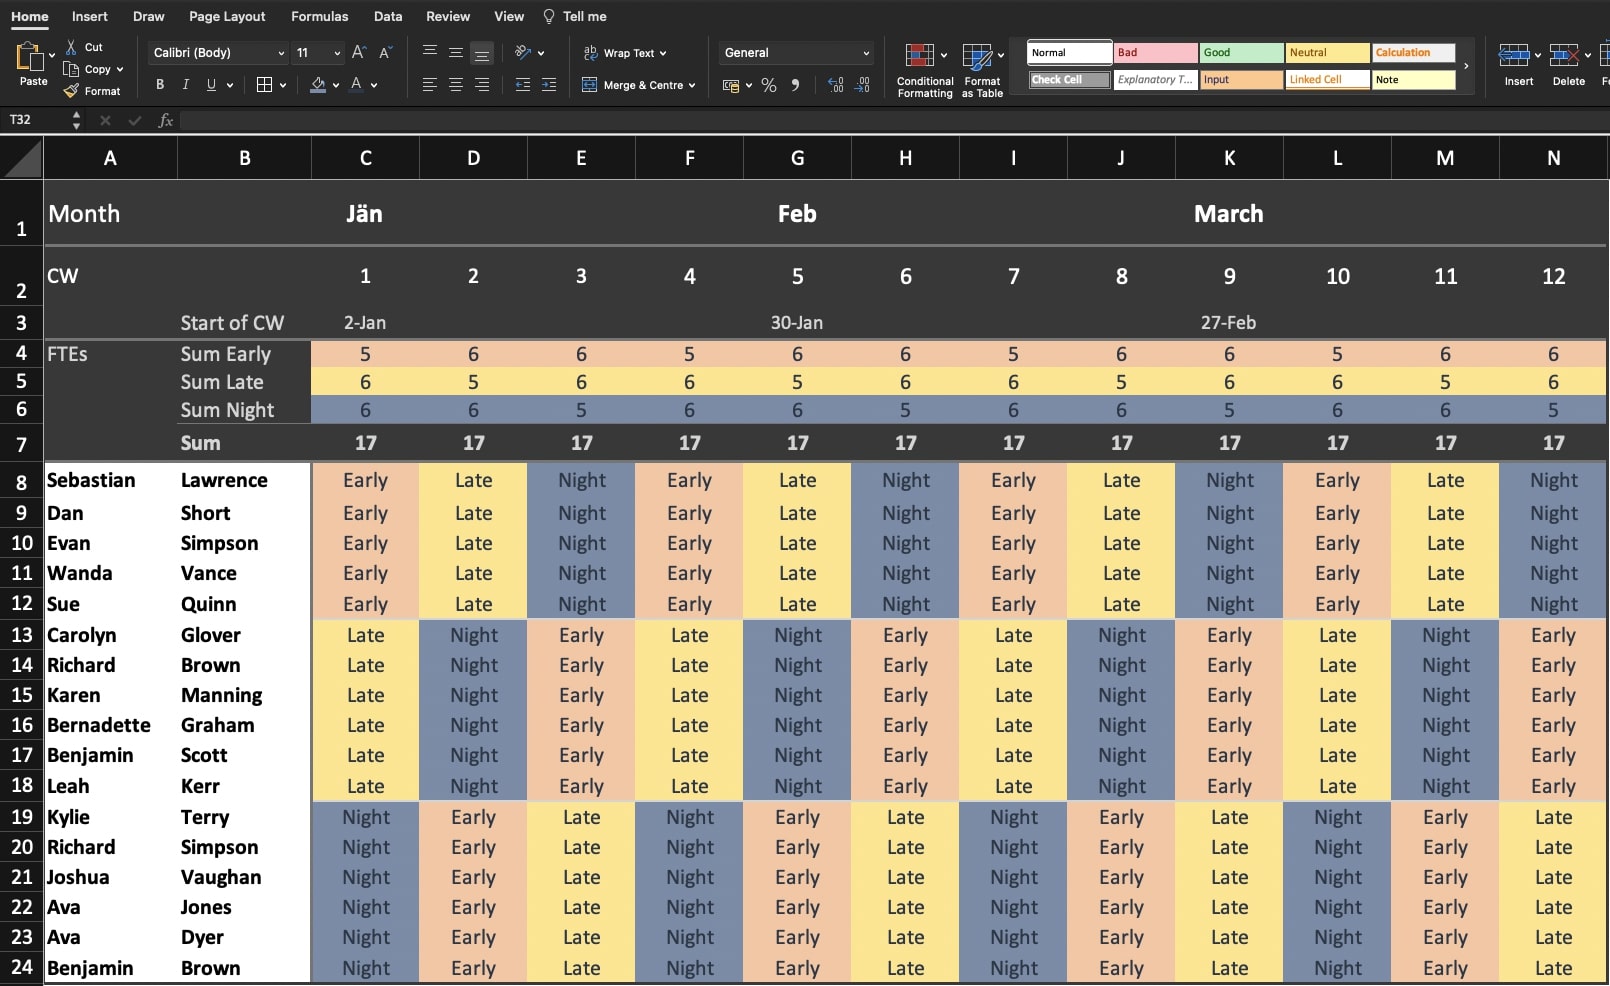Open the General number format dropdown
The image size is (1610, 986).
[x=796, y=53]
